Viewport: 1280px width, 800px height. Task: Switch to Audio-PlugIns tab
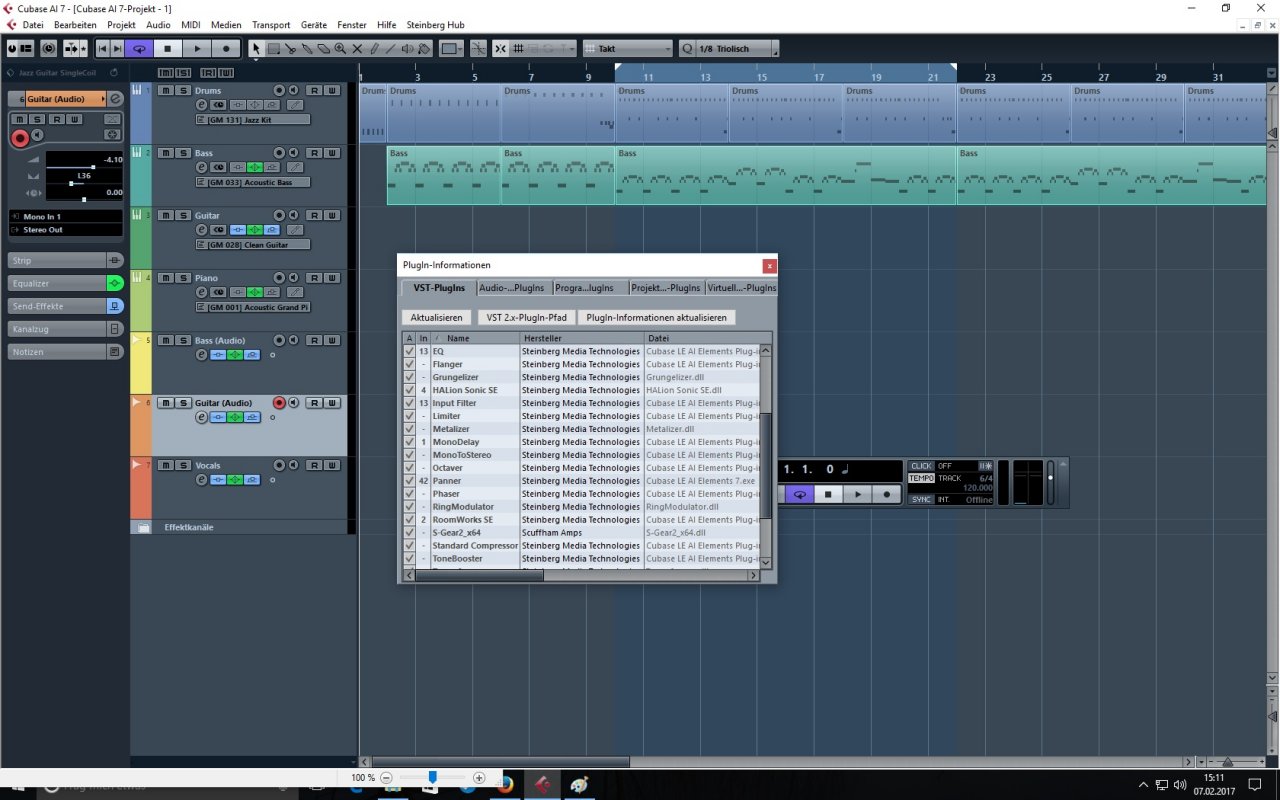tap(513, 288)
